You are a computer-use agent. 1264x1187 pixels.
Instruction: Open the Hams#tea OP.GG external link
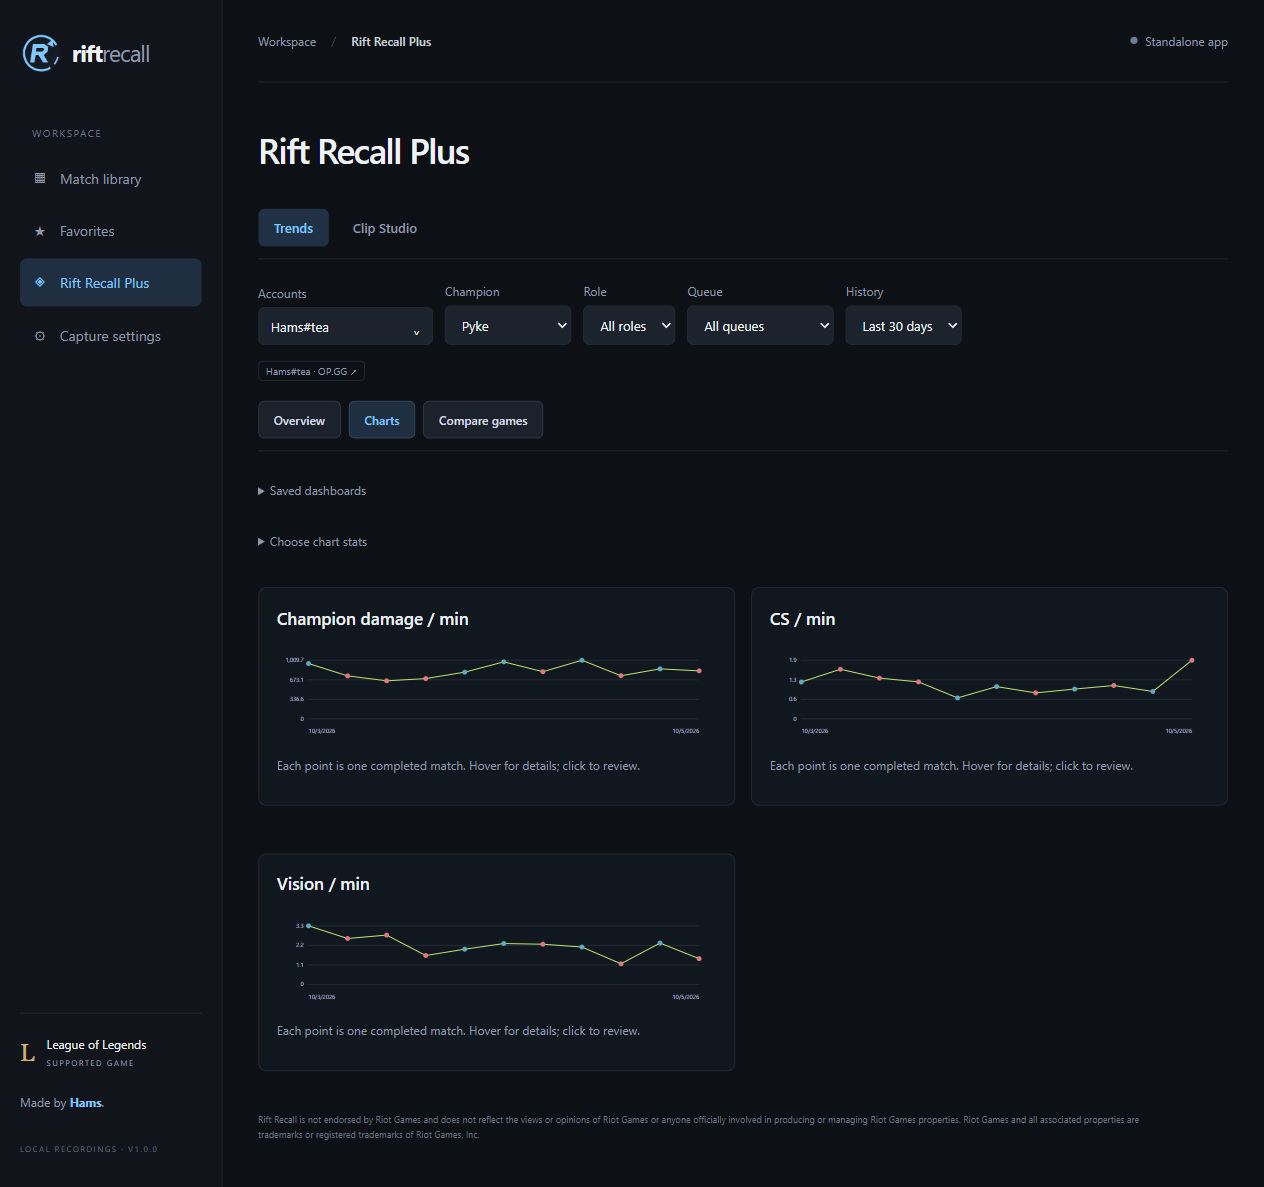tap(311, 371)
